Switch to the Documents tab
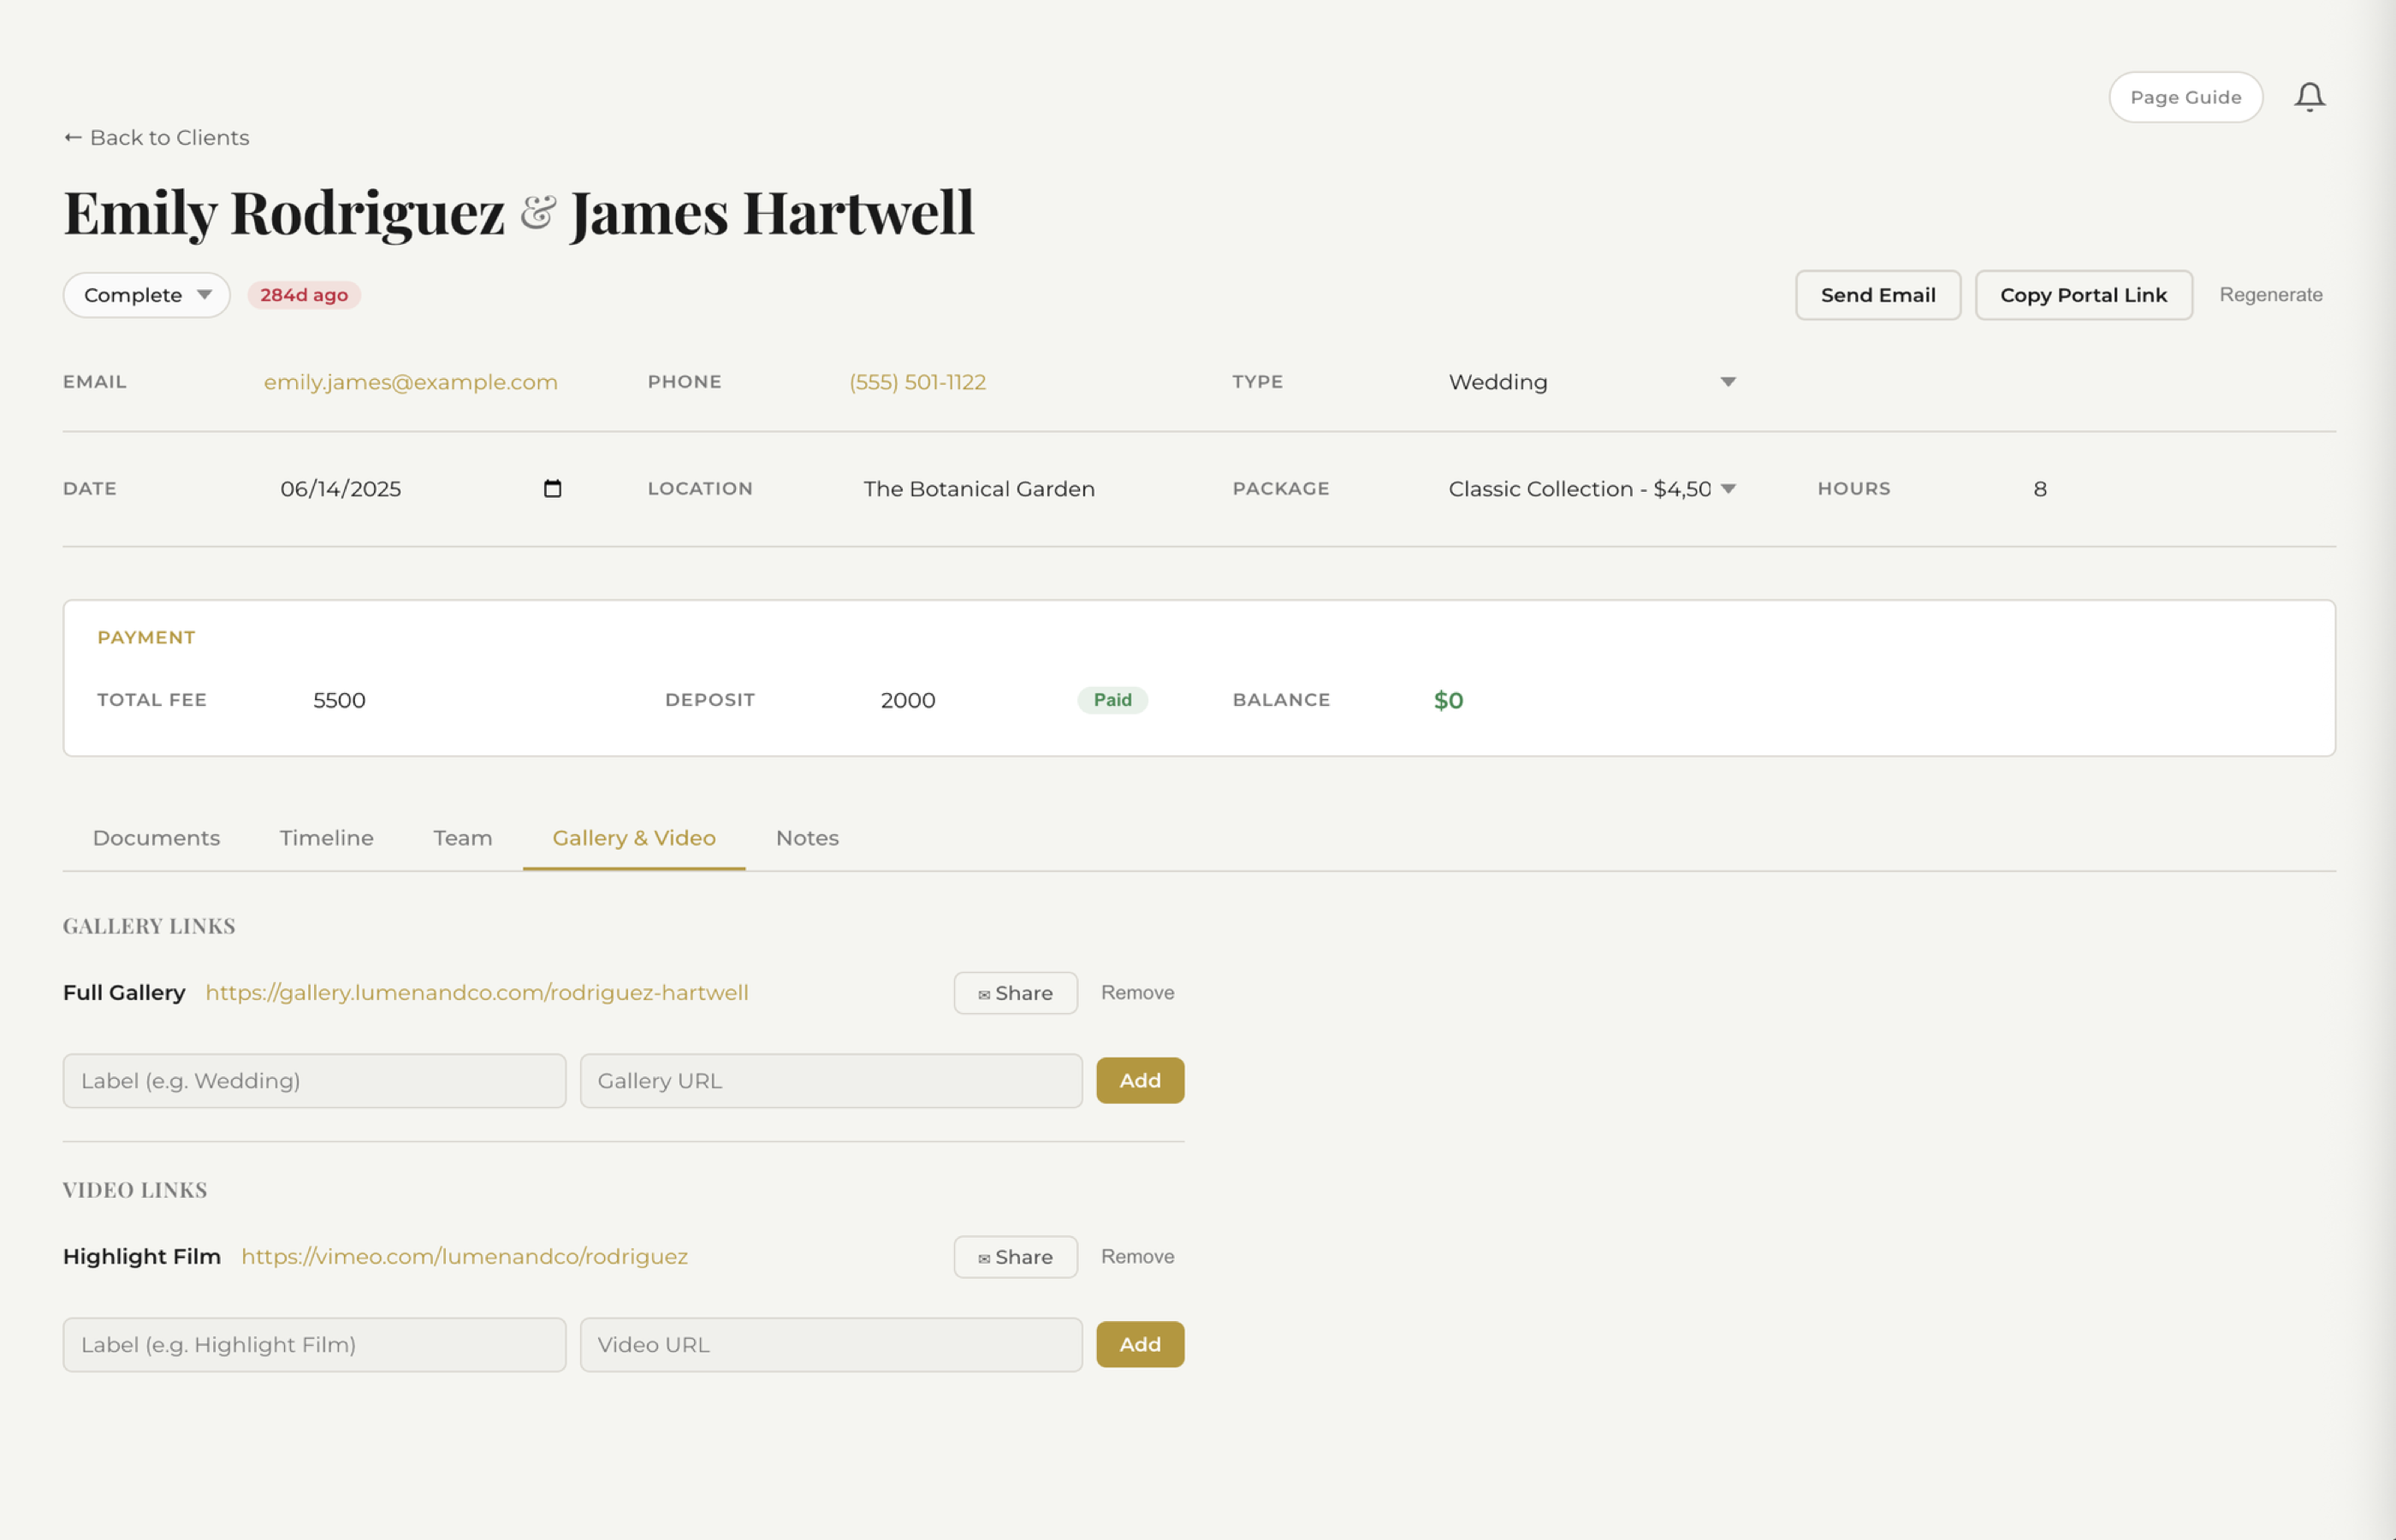2396x1540 pixels. point(156,838)
